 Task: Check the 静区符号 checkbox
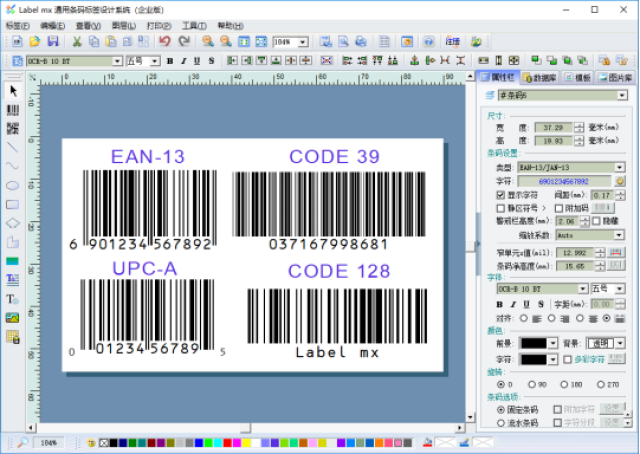501,208
